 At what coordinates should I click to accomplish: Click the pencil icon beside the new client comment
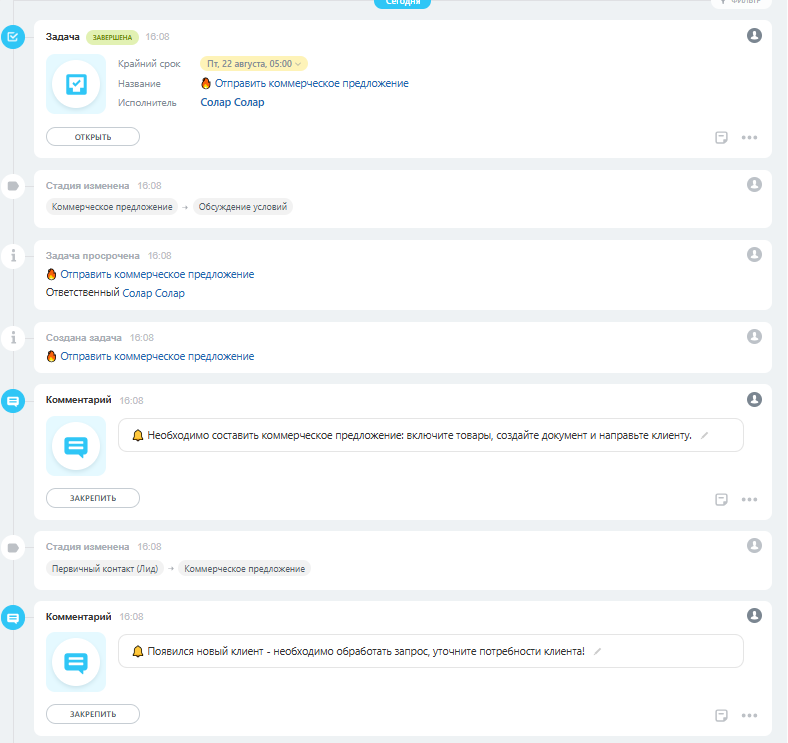pyautogui.click(x=597, y=651)
